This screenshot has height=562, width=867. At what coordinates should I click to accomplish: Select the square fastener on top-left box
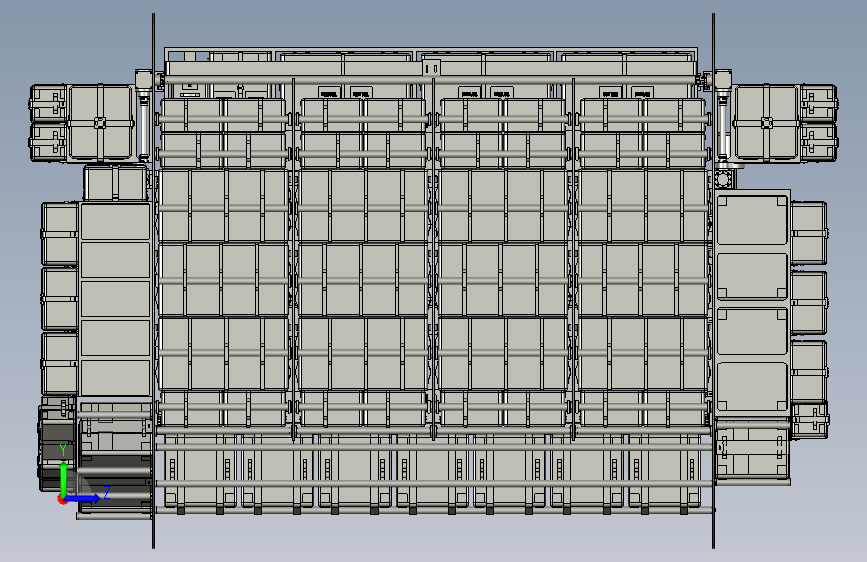pyautogui.click(x=100, y=123)
